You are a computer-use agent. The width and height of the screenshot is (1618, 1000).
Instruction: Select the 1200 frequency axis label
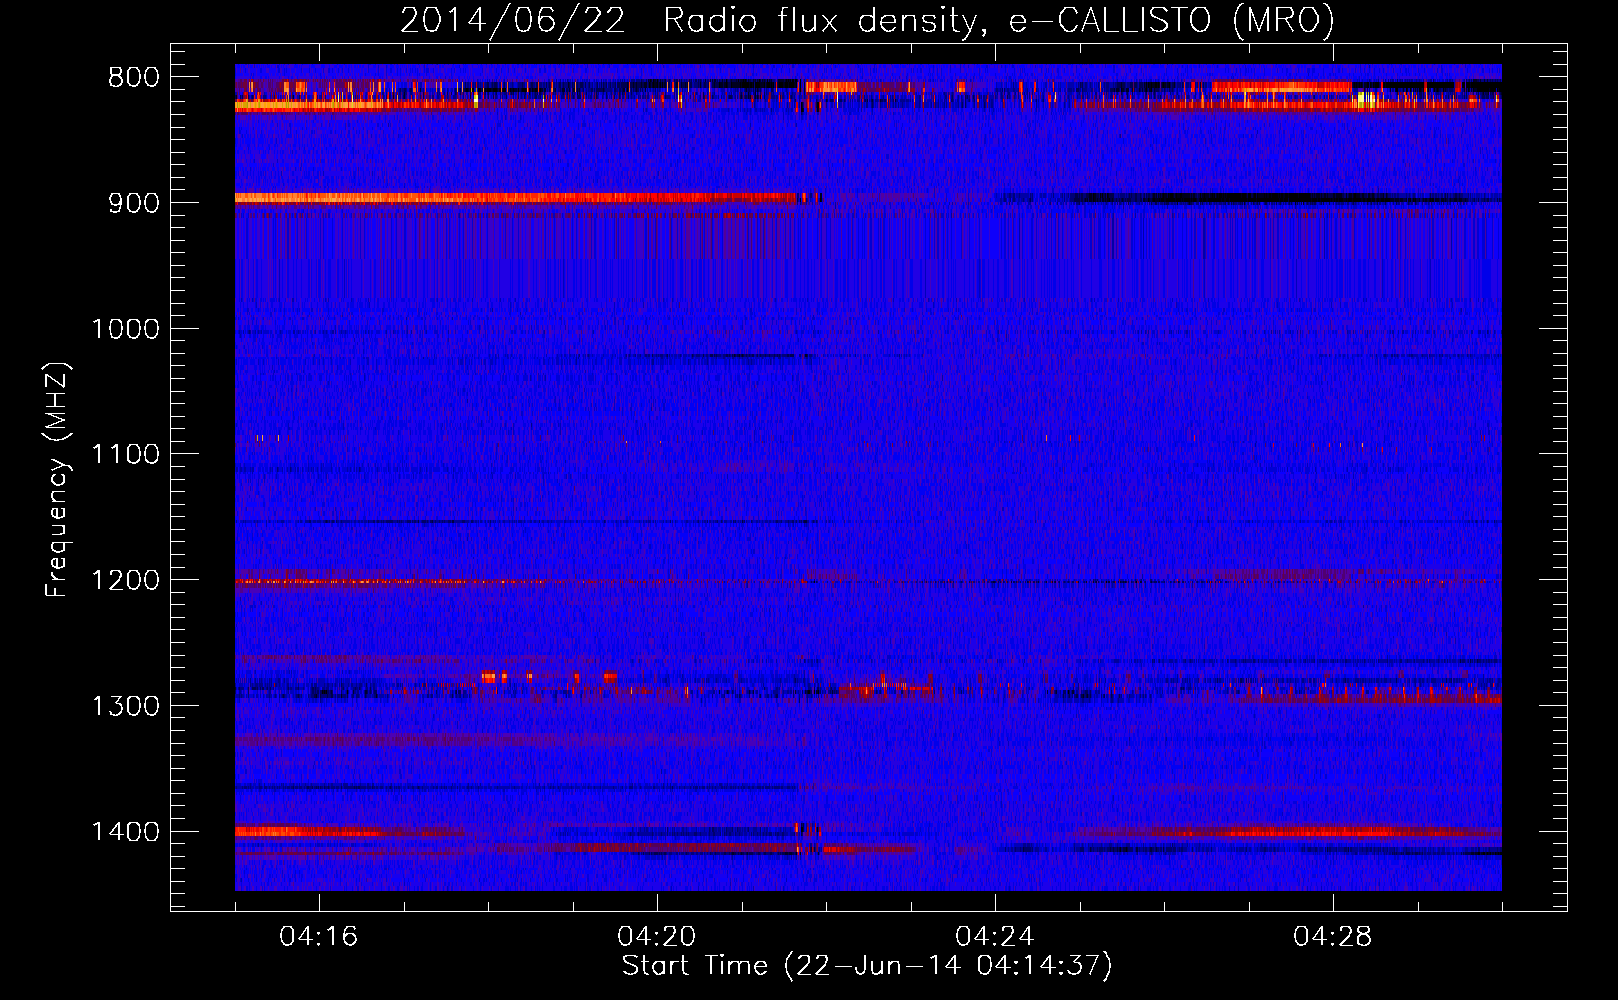[x=125, y=581]
